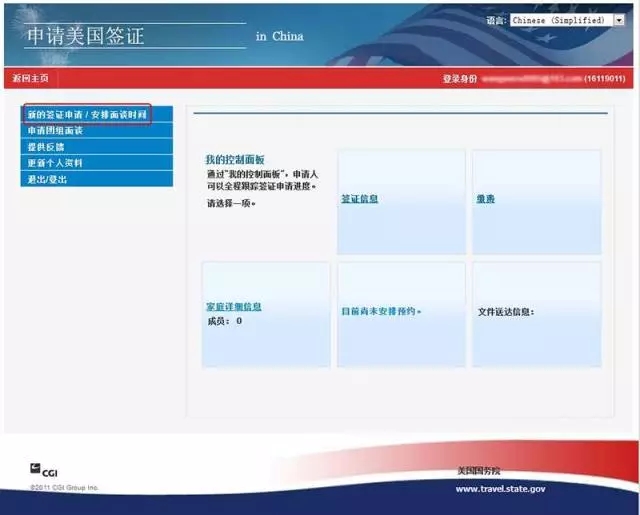
Task: Click the ©2011 CGI Group Inc. text
Action: tap(64, 488)
